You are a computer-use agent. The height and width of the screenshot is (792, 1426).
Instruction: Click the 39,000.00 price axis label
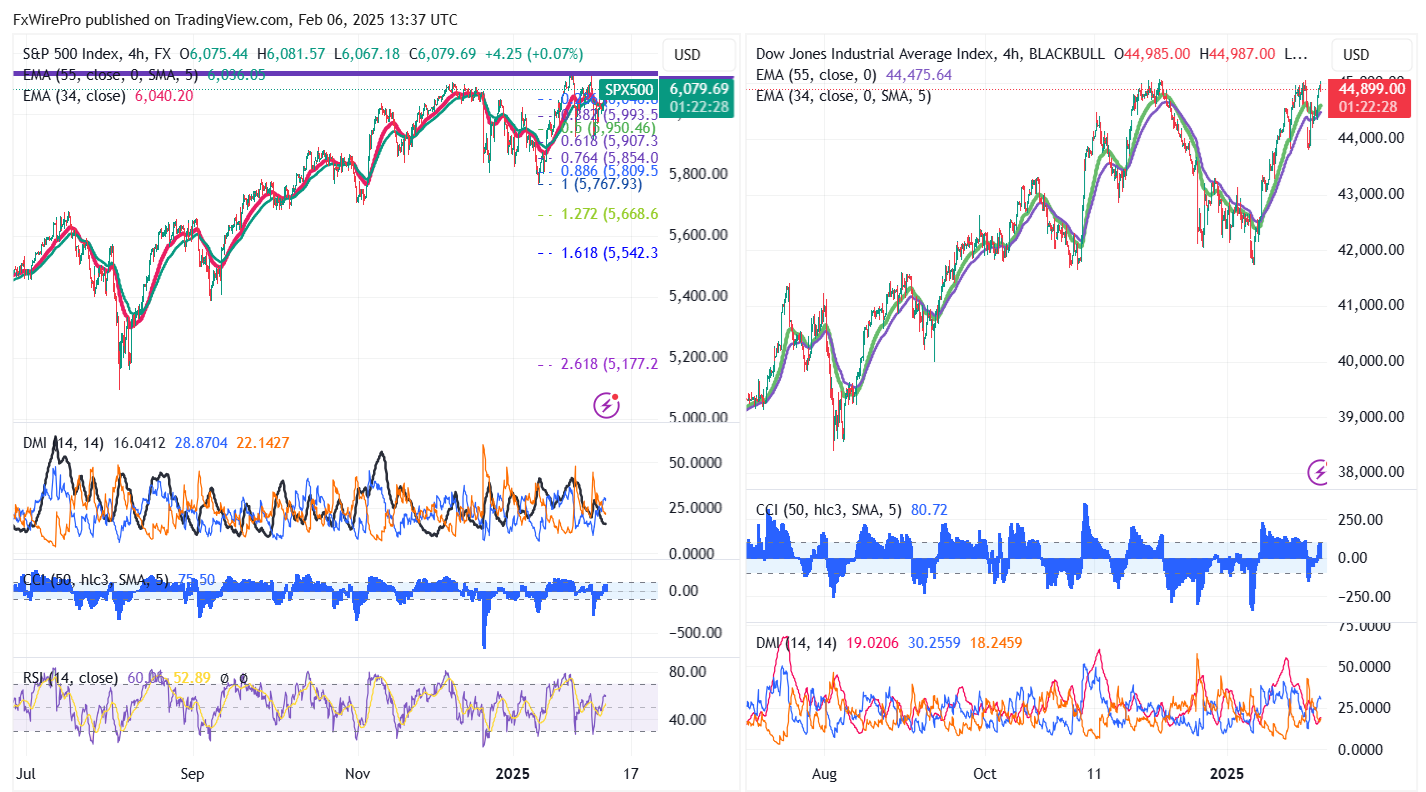tap(1372, 417)
